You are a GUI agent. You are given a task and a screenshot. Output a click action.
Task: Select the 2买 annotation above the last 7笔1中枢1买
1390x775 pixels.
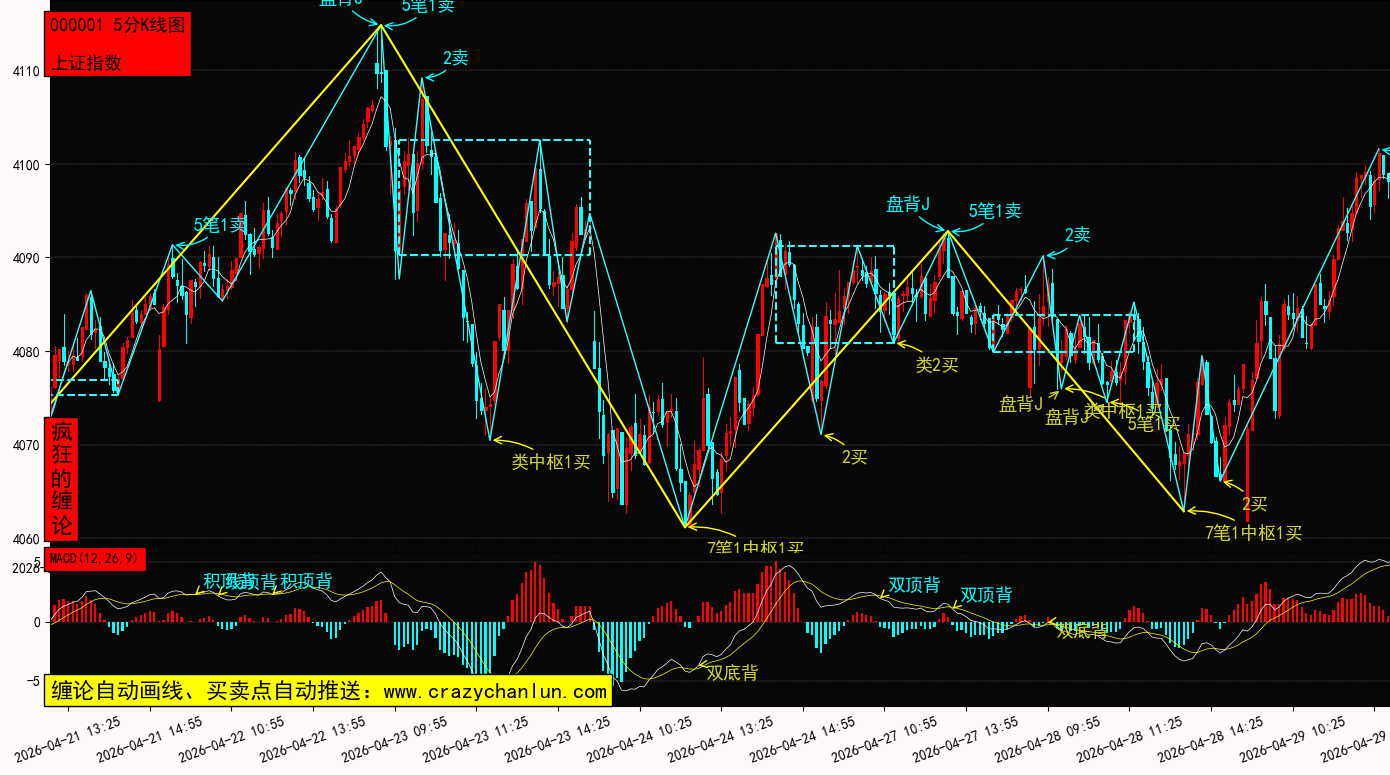(1254, 504)
